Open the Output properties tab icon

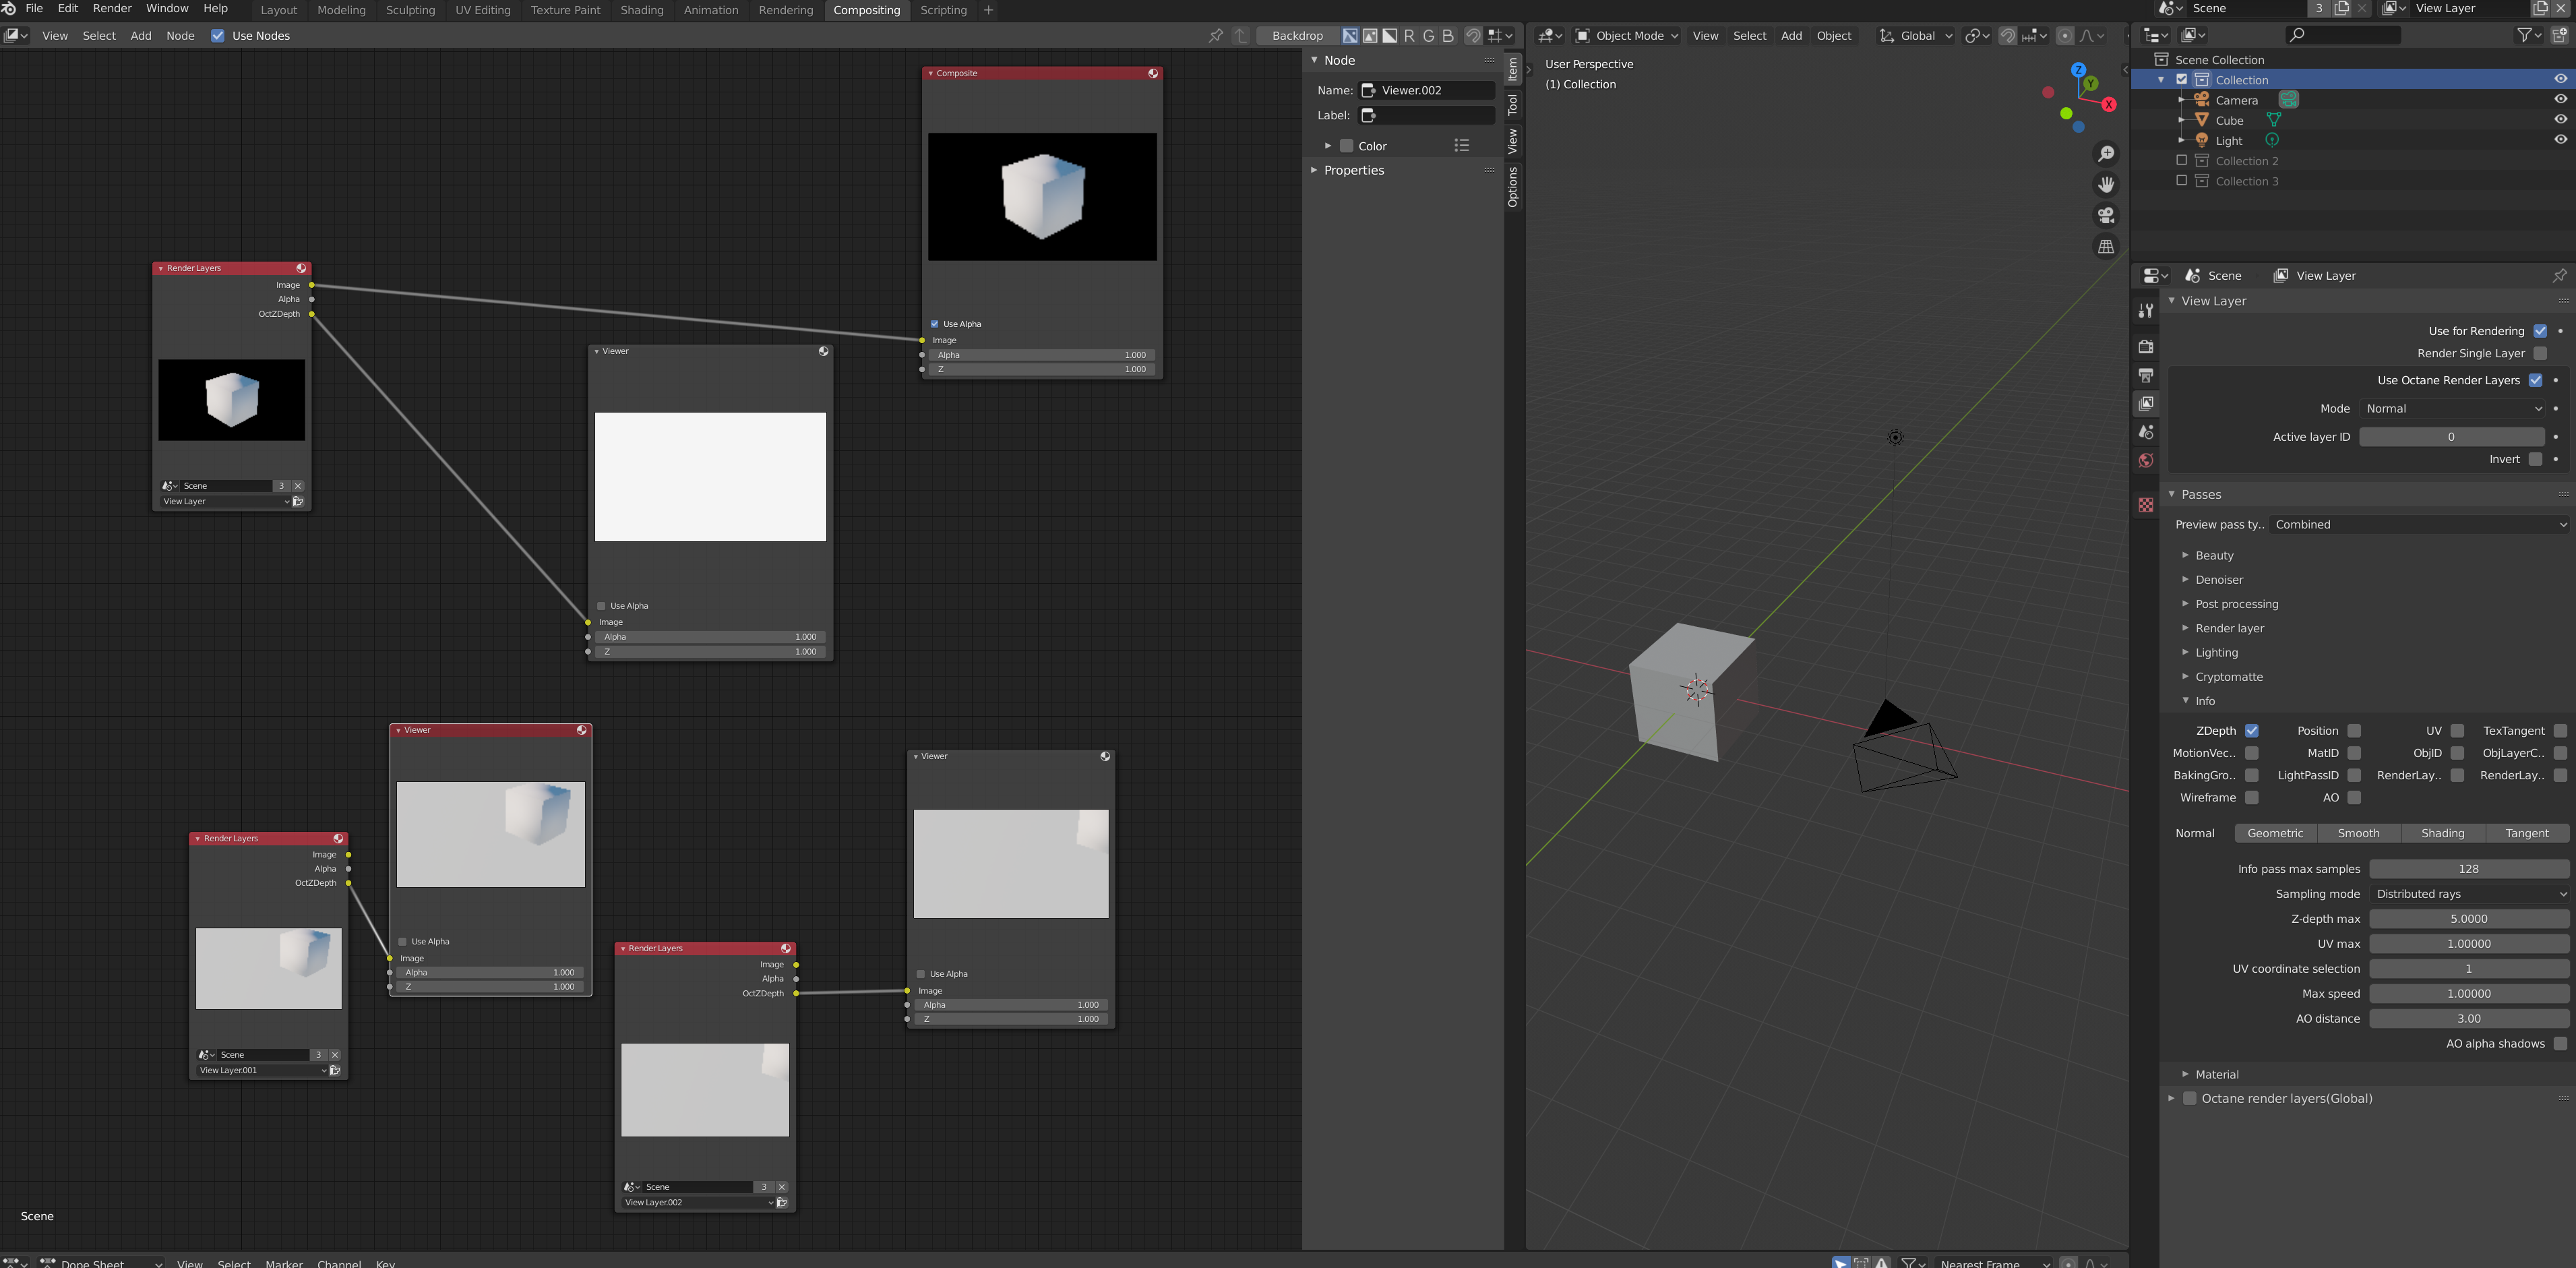(2145, 375)
